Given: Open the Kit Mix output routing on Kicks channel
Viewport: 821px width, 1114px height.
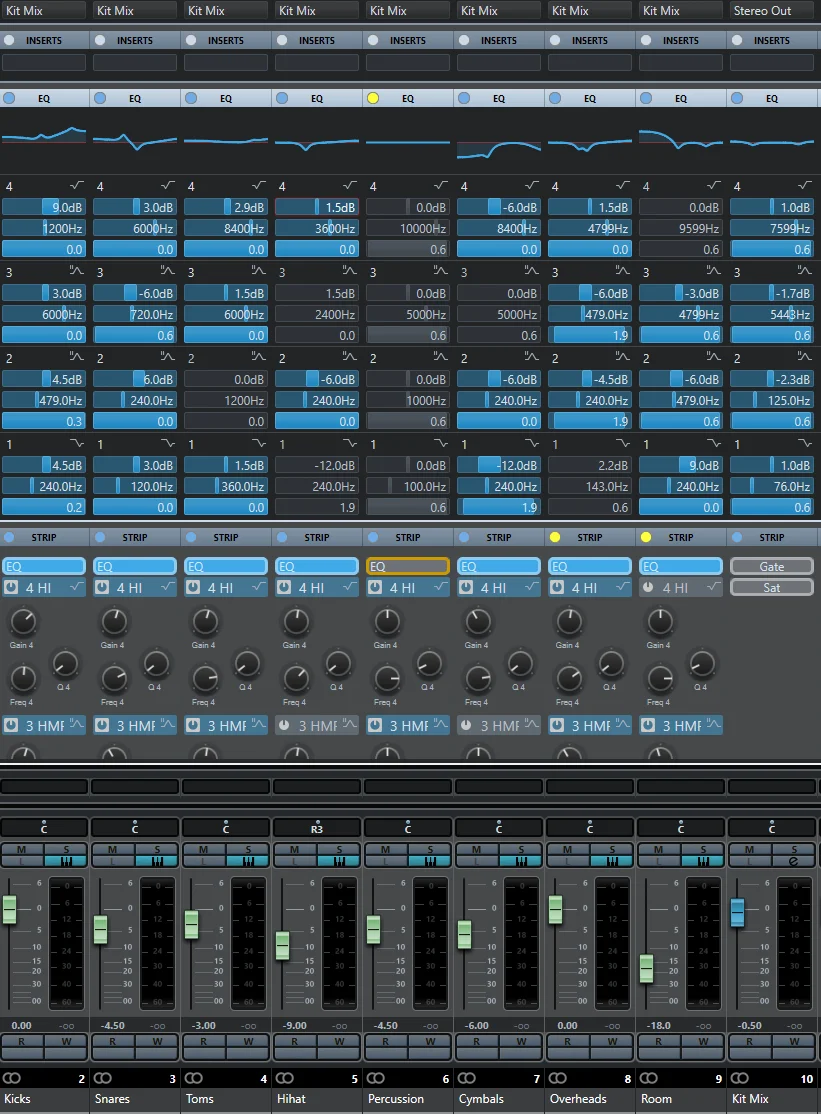Looking at the screenshot, I should click(x=44, y=10).
